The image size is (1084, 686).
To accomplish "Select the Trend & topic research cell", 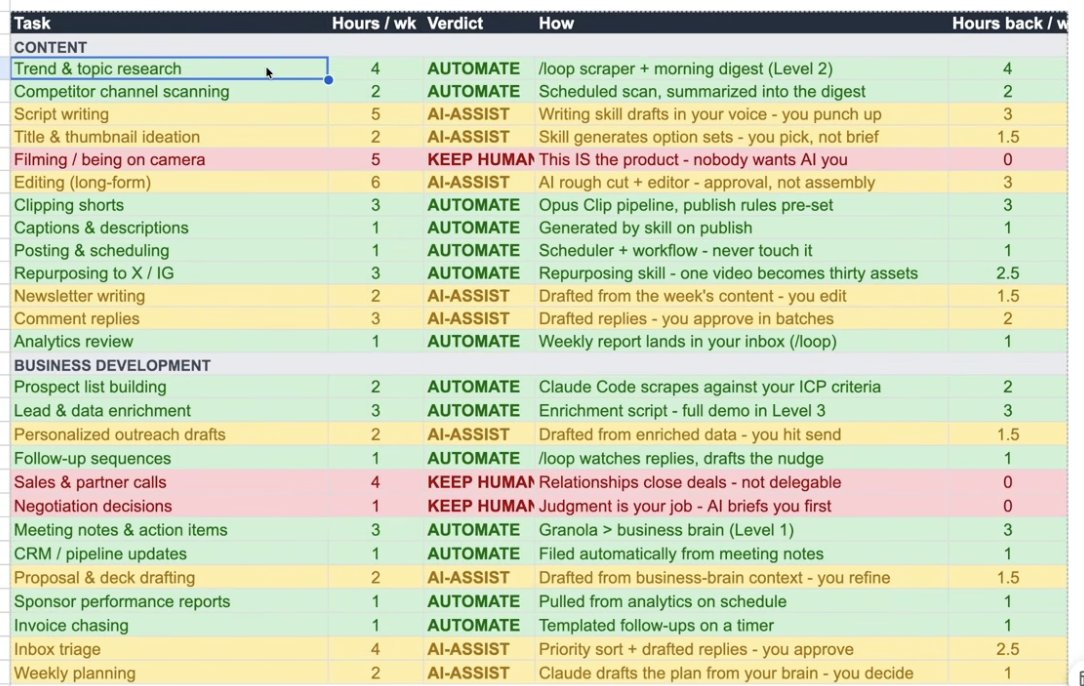I will tap(169, 68).
